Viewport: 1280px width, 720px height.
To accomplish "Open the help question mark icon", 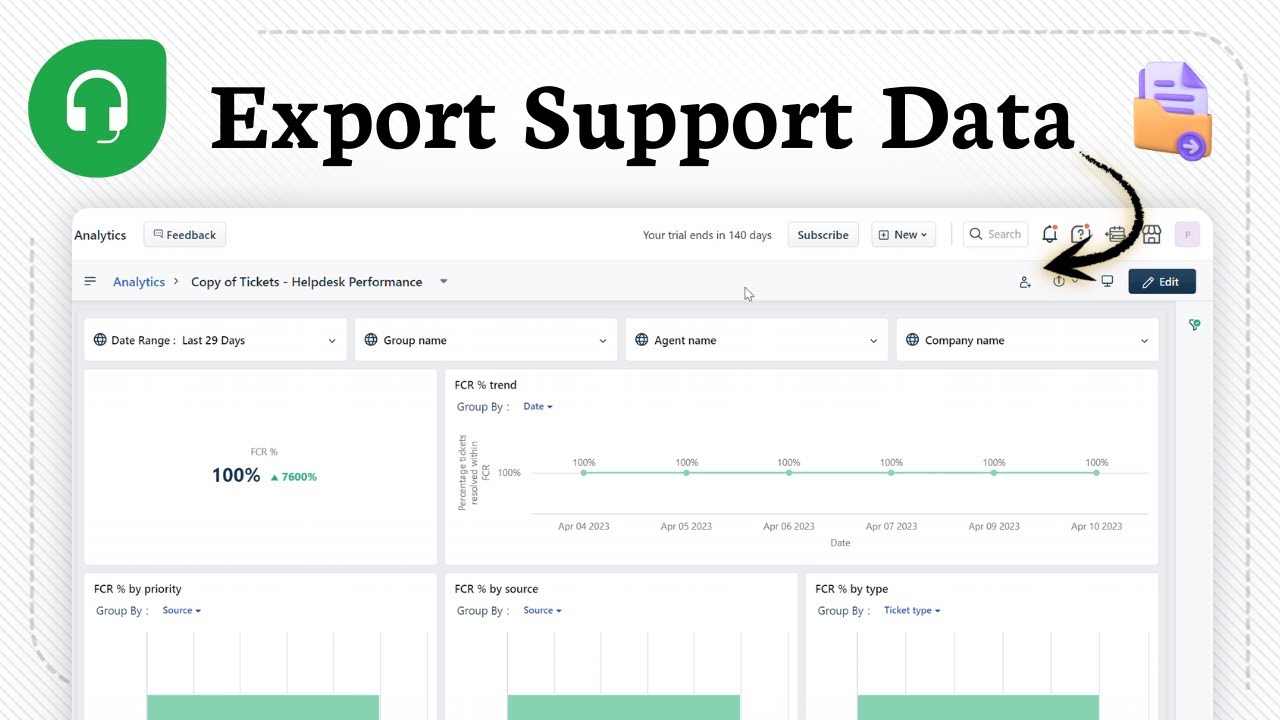I will (x=1080, y=234).
